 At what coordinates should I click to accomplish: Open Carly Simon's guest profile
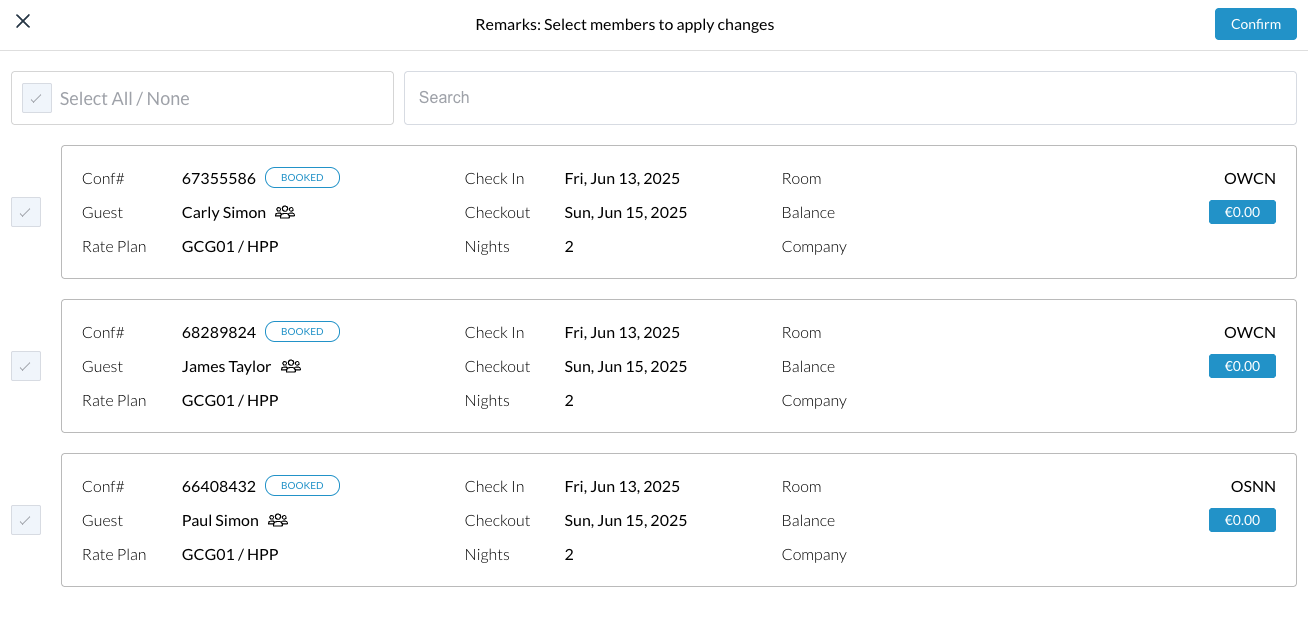[224, 212]
